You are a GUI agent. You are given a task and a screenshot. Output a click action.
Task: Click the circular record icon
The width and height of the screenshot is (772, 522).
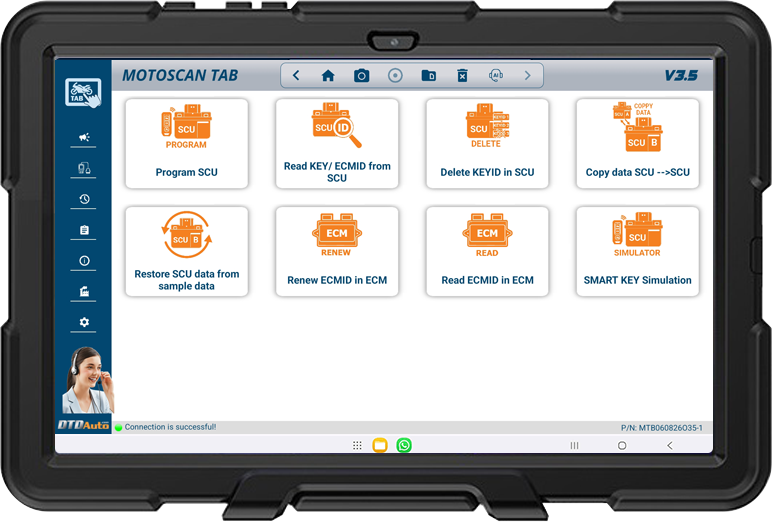click(395, 75)
